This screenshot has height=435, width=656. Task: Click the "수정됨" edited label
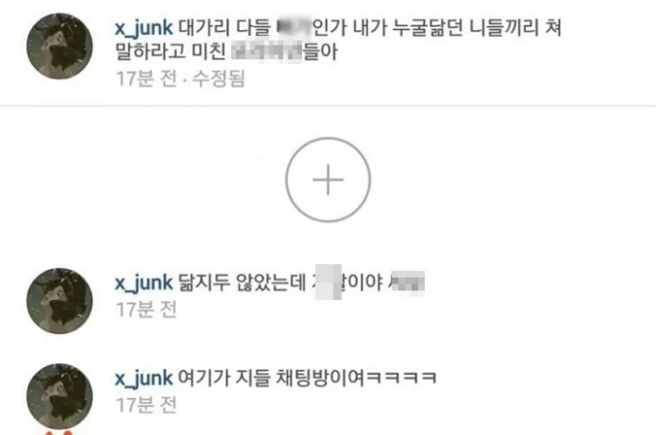tap(218, 79)
